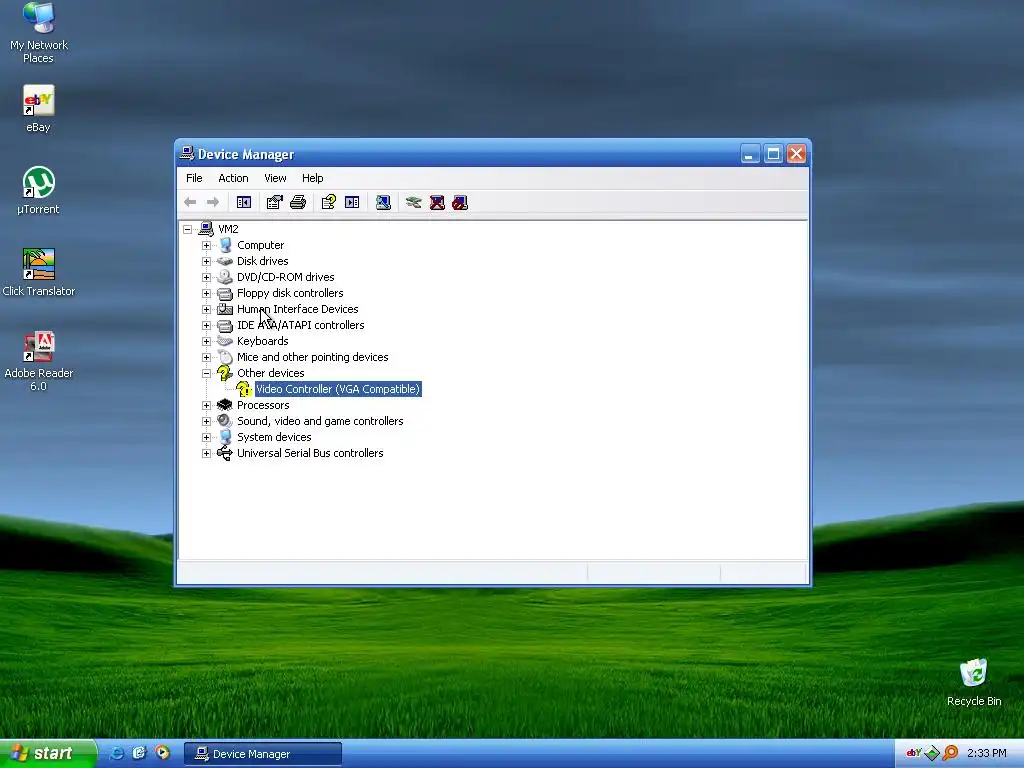Click the Update Driver toolbar icon
The height and width of the screenshot is (768, 1024).
[413, 202]
